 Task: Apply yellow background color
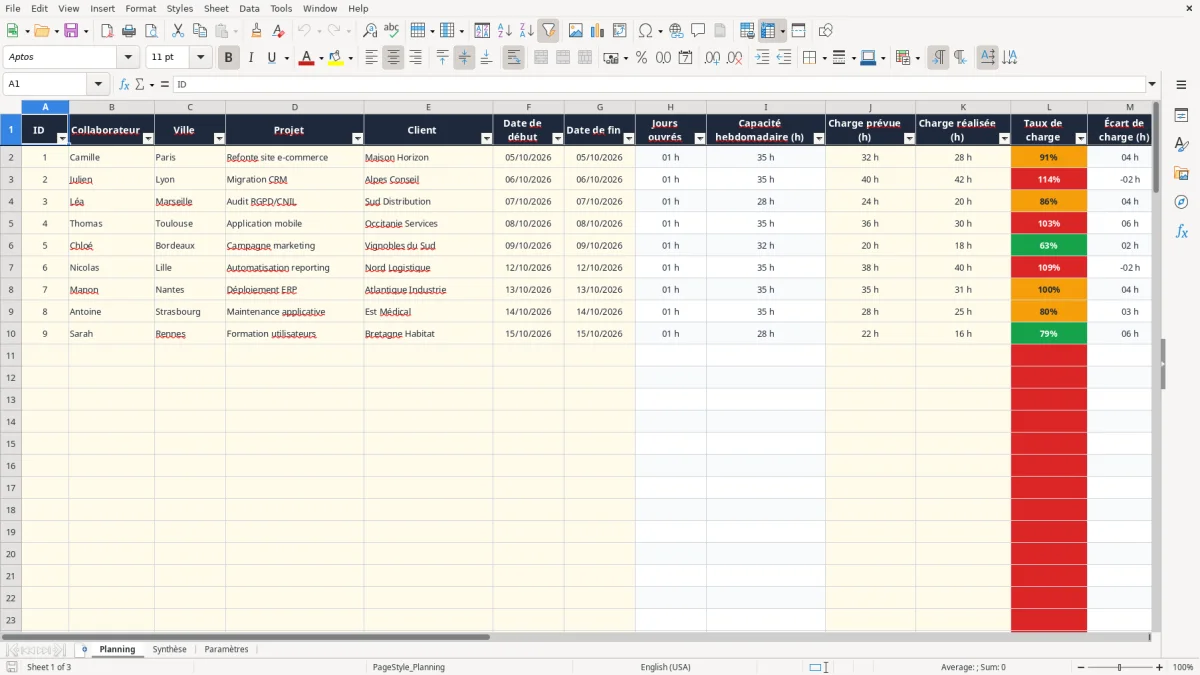pyautogui.click(x=335, y=58)
